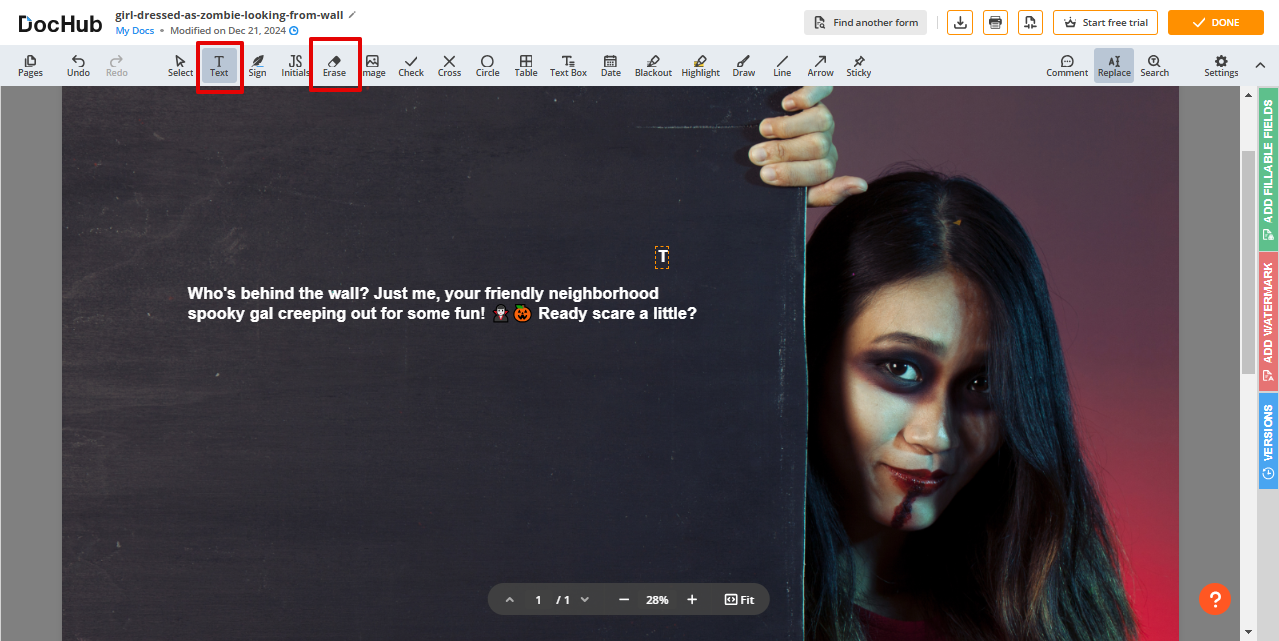The height and width of the screenshot is (641, 1279).
Task: Open version history icon beside modified date
Action: pyautogui.click(x=294, y=31)
